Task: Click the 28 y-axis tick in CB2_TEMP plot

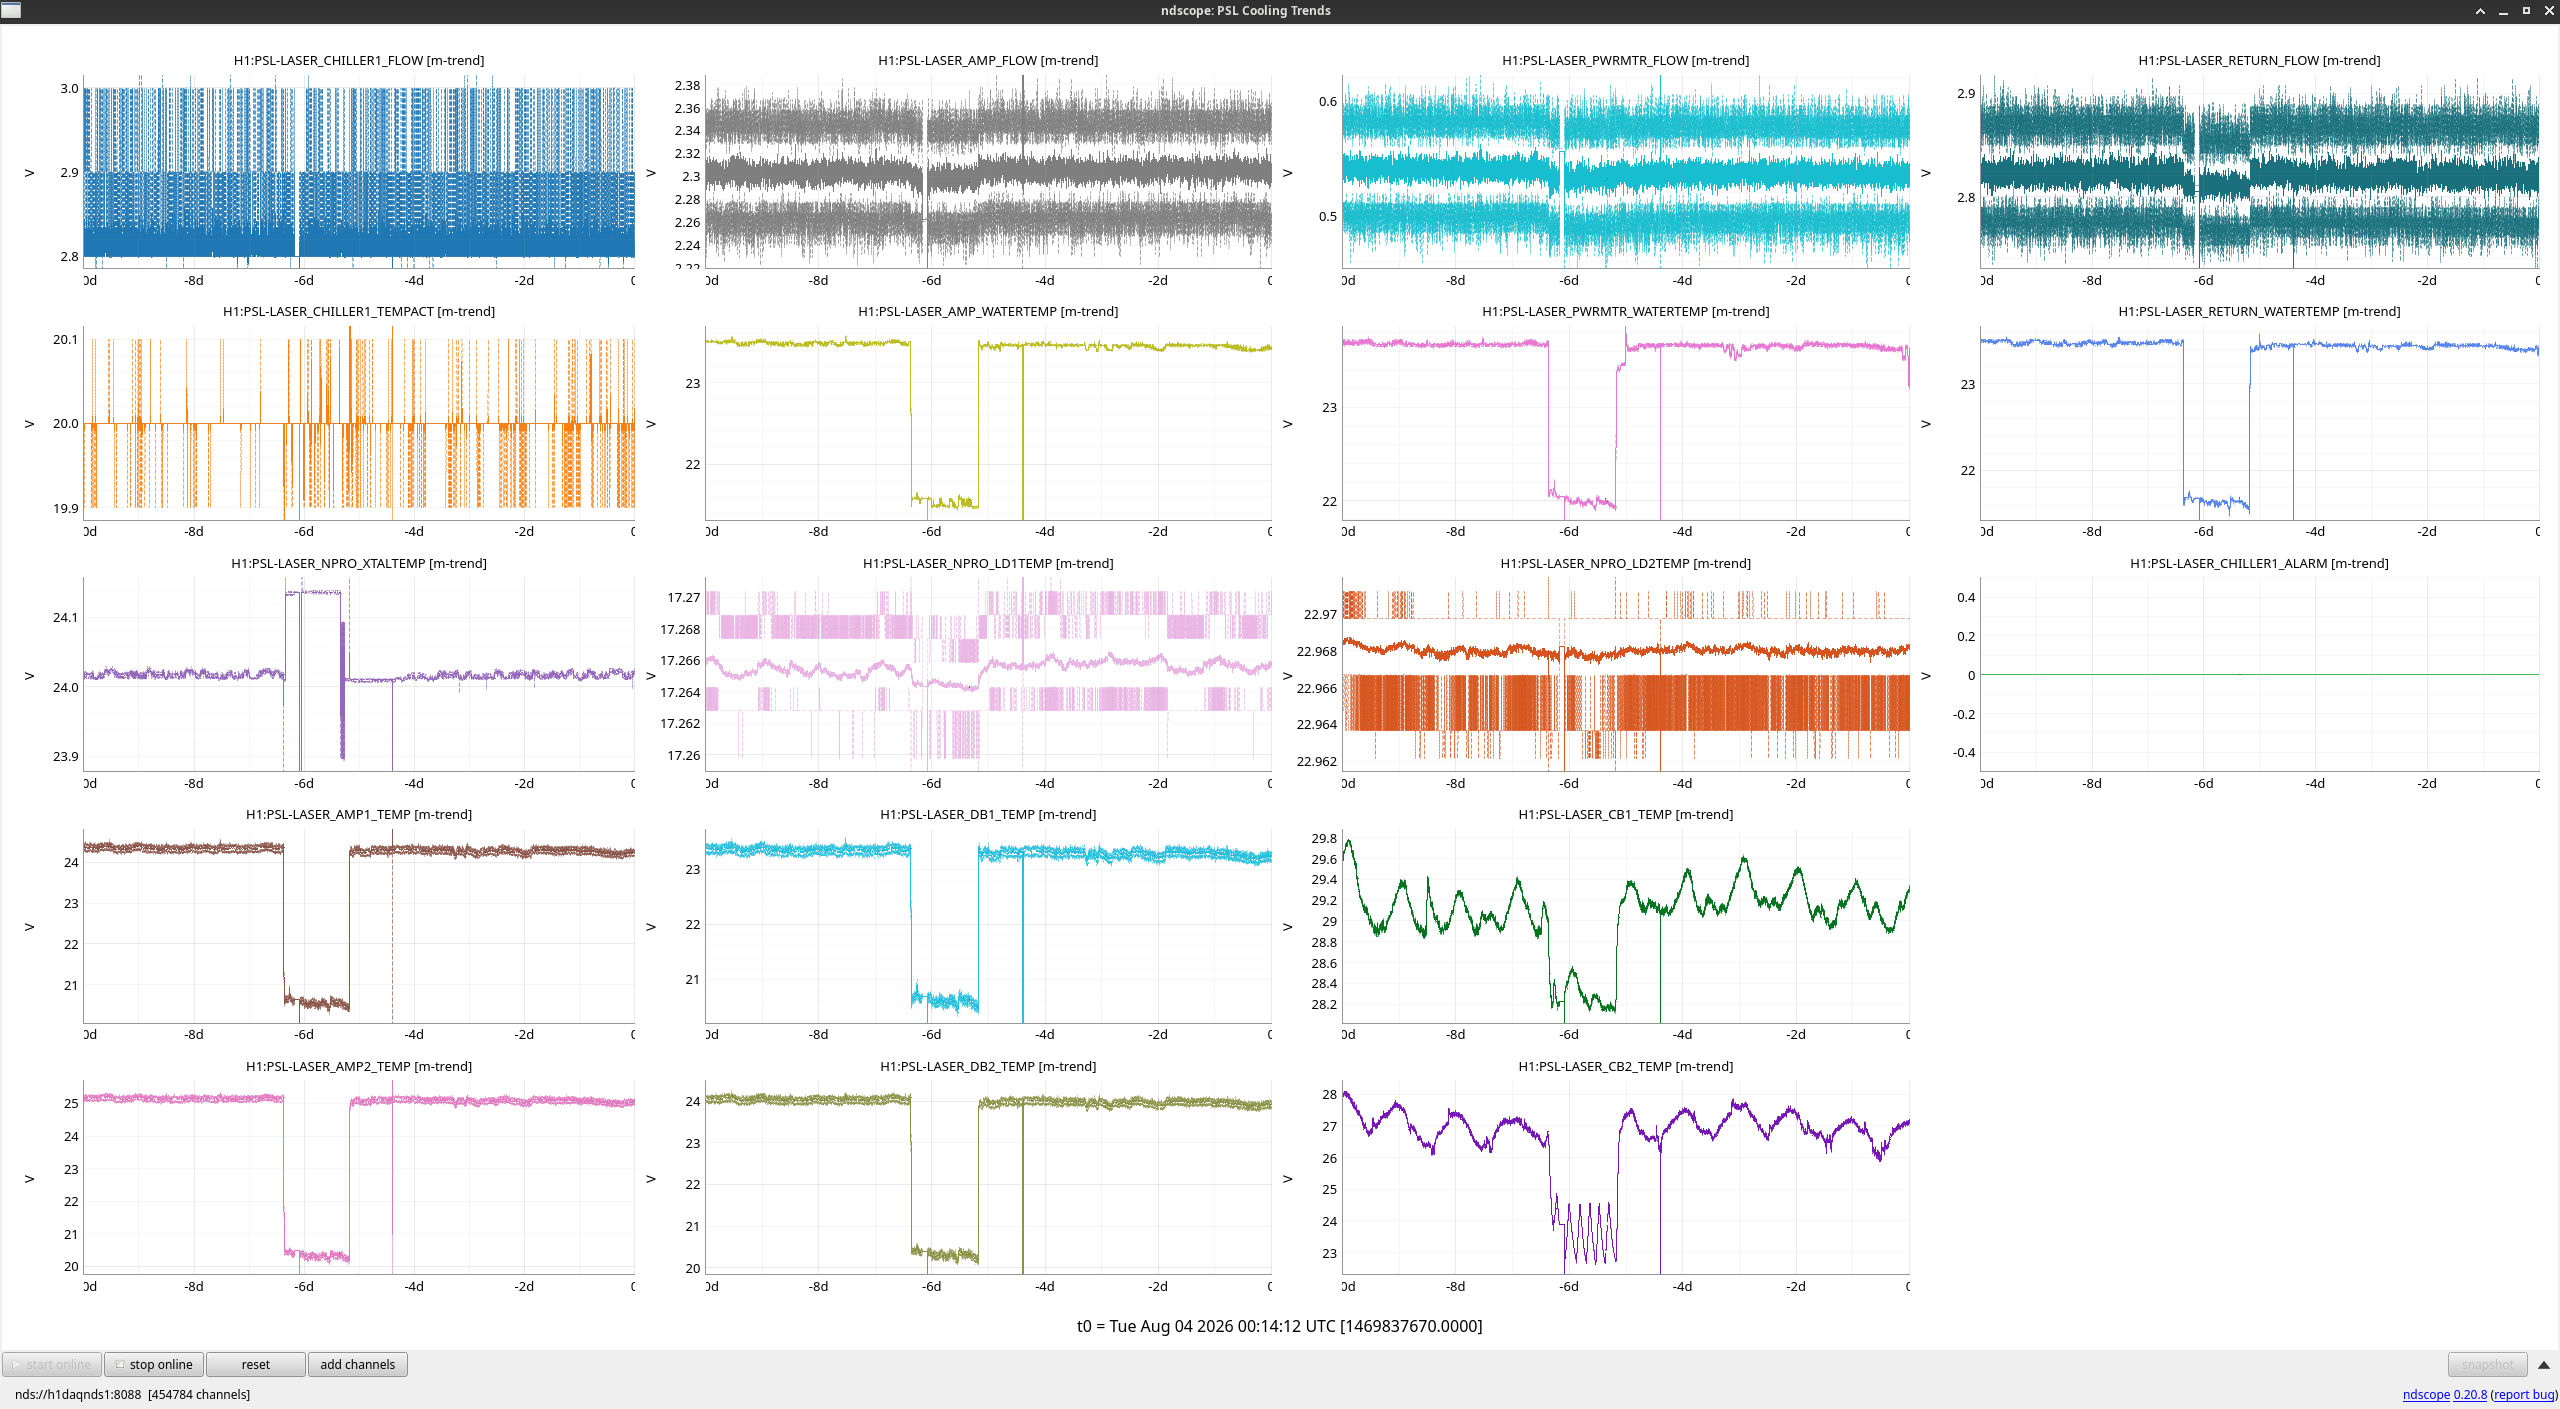Action: 1329,1094
